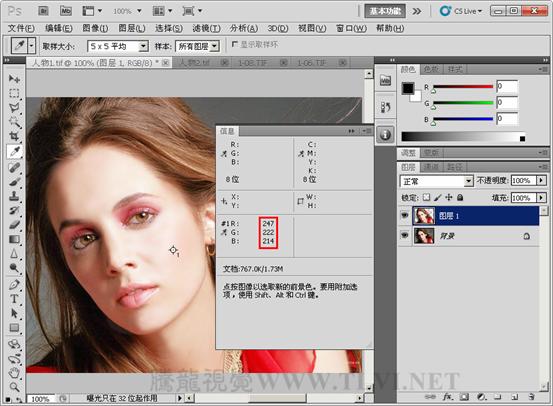Select the Brush tool
553x406 pixels.
pyautogui.click(x=14, y=181)
